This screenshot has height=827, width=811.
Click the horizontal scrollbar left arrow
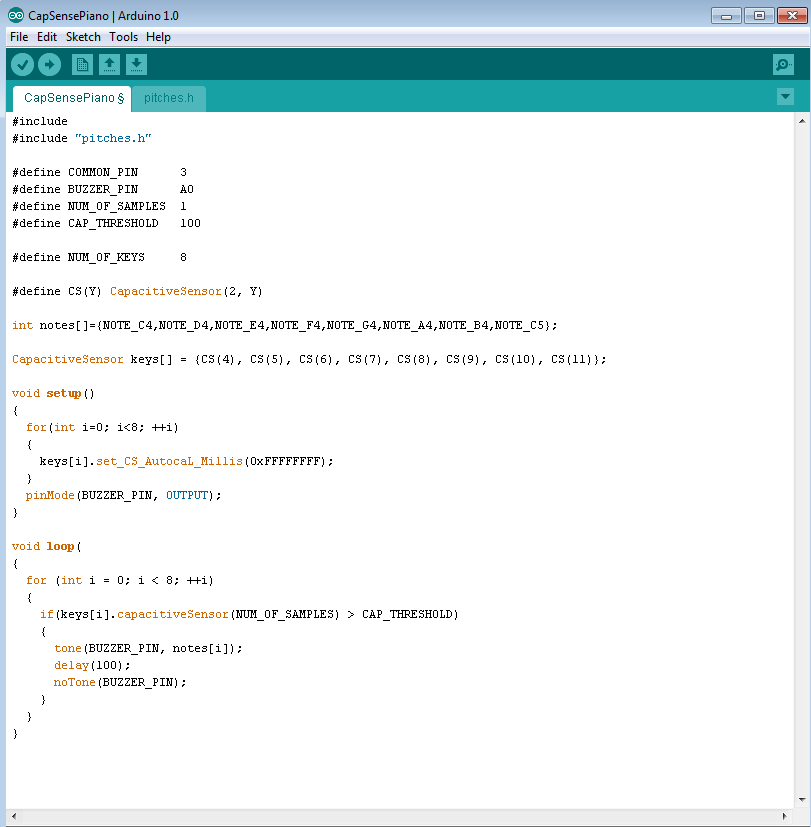pyautogui.click(x=14, y=816)
